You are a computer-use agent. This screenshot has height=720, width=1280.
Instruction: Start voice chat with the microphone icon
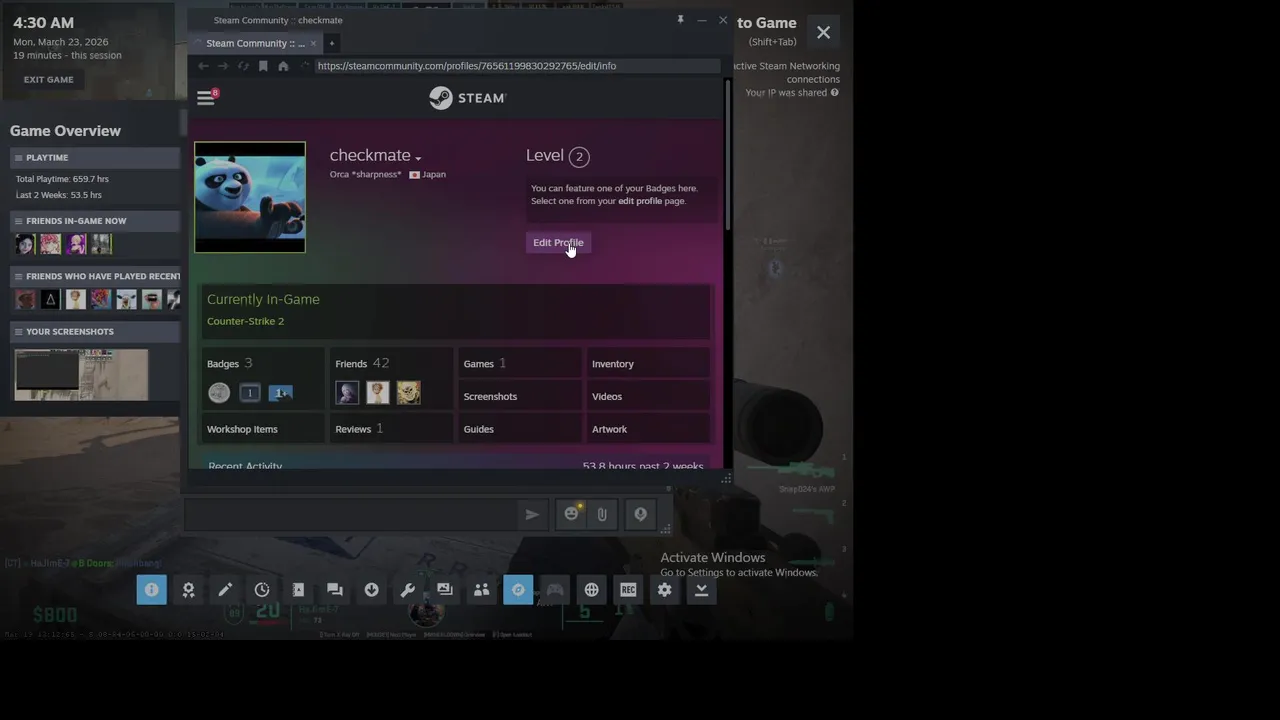click(x=640, y=514)
